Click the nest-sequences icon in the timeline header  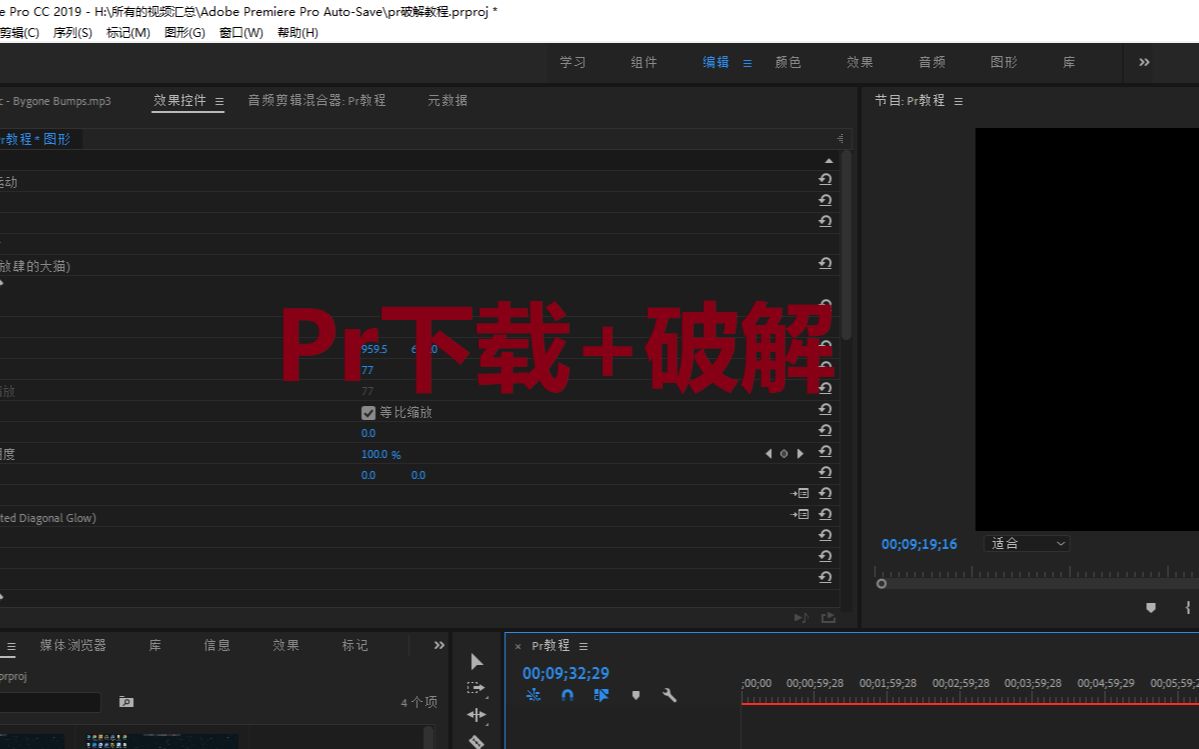pos(601,695)
